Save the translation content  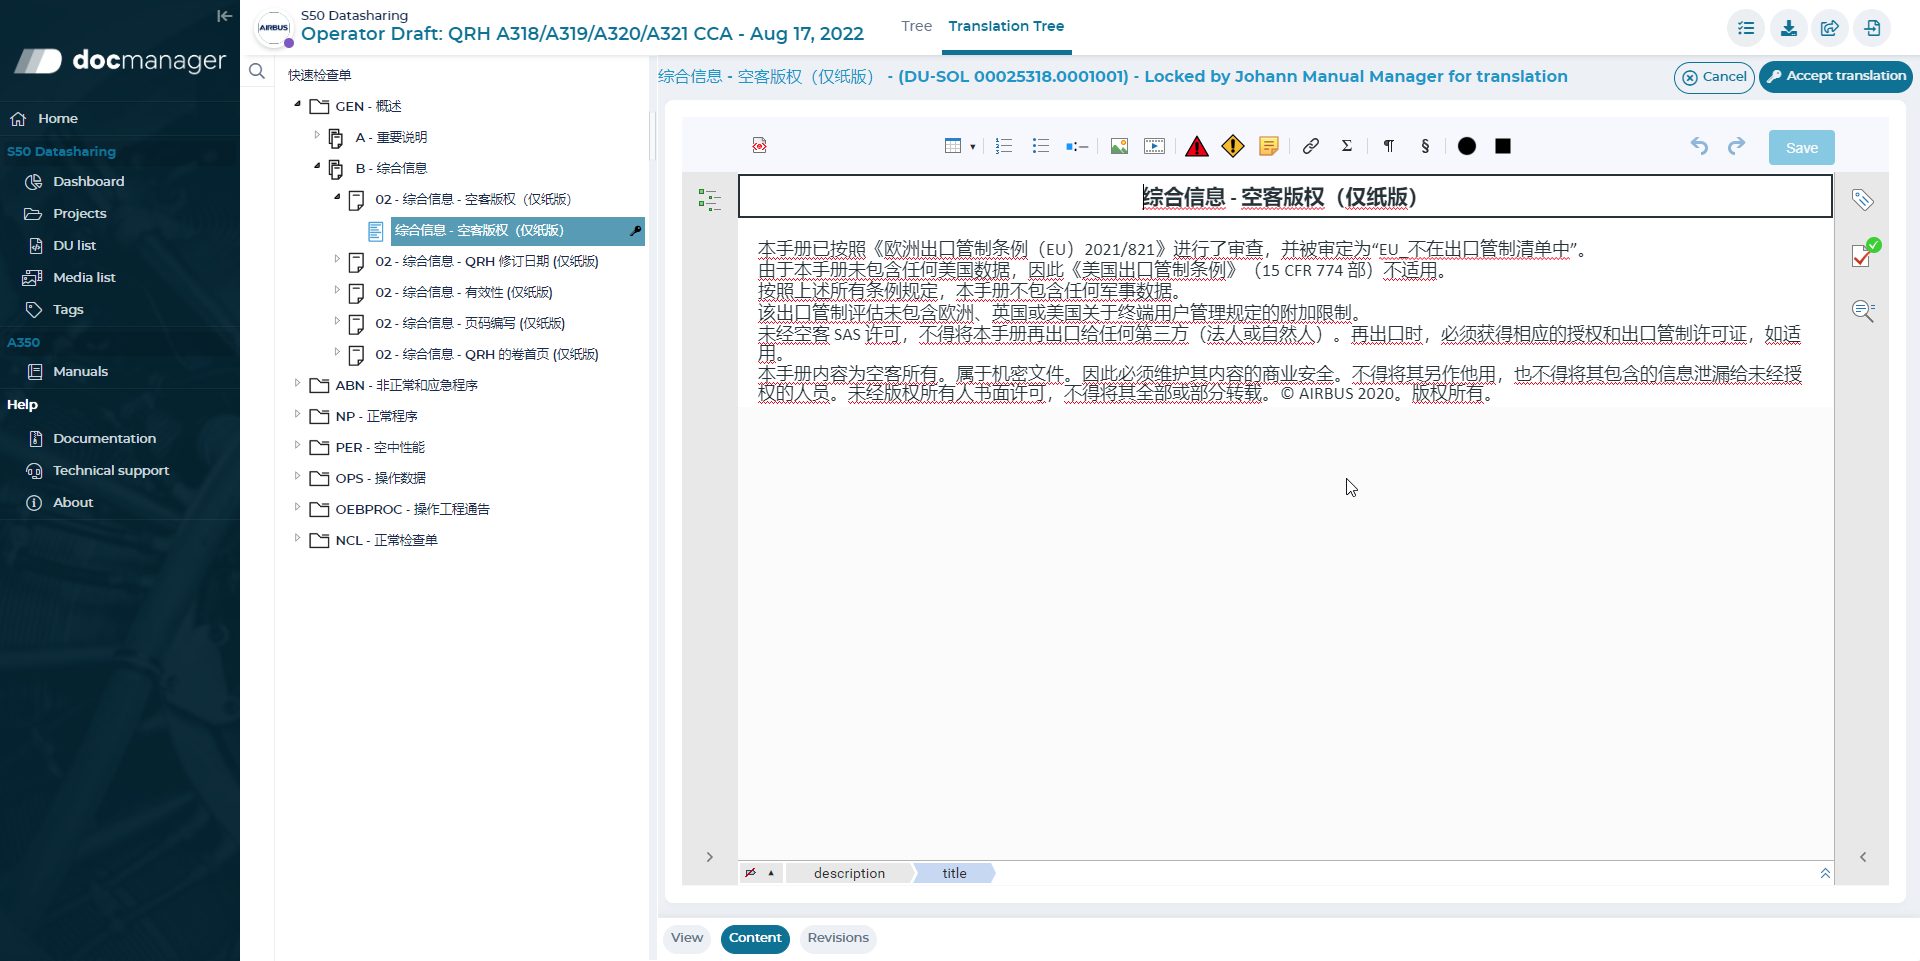(1802, 147)
